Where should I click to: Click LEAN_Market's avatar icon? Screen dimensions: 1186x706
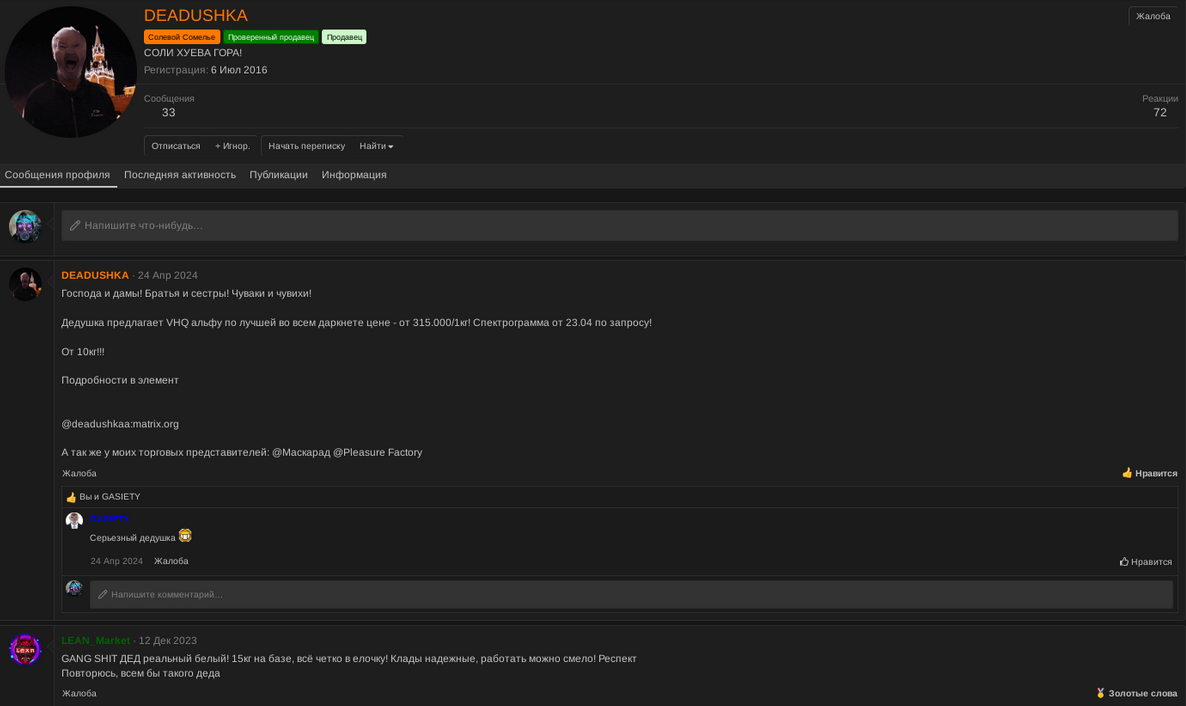pyautogui.click(x=25, y=650)
